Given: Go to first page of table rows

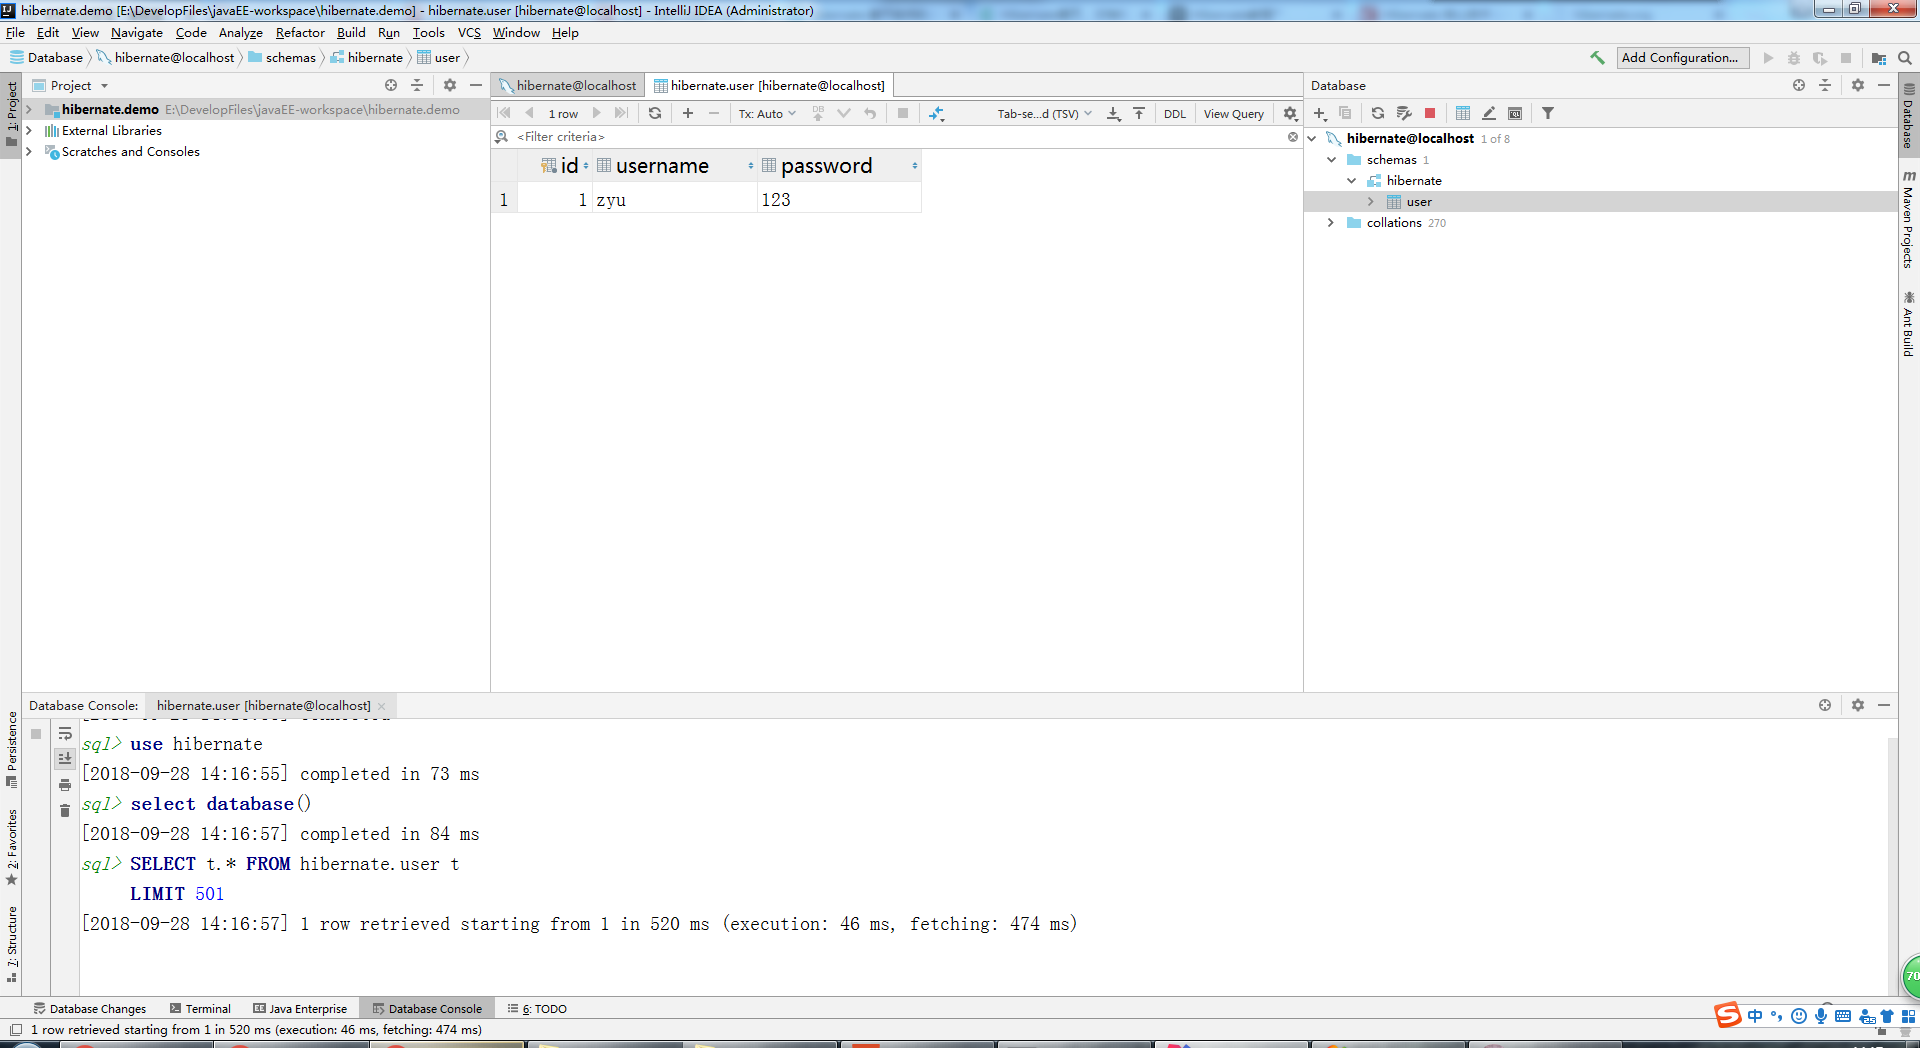Looking at the screenshot, I should click(503, 113).
